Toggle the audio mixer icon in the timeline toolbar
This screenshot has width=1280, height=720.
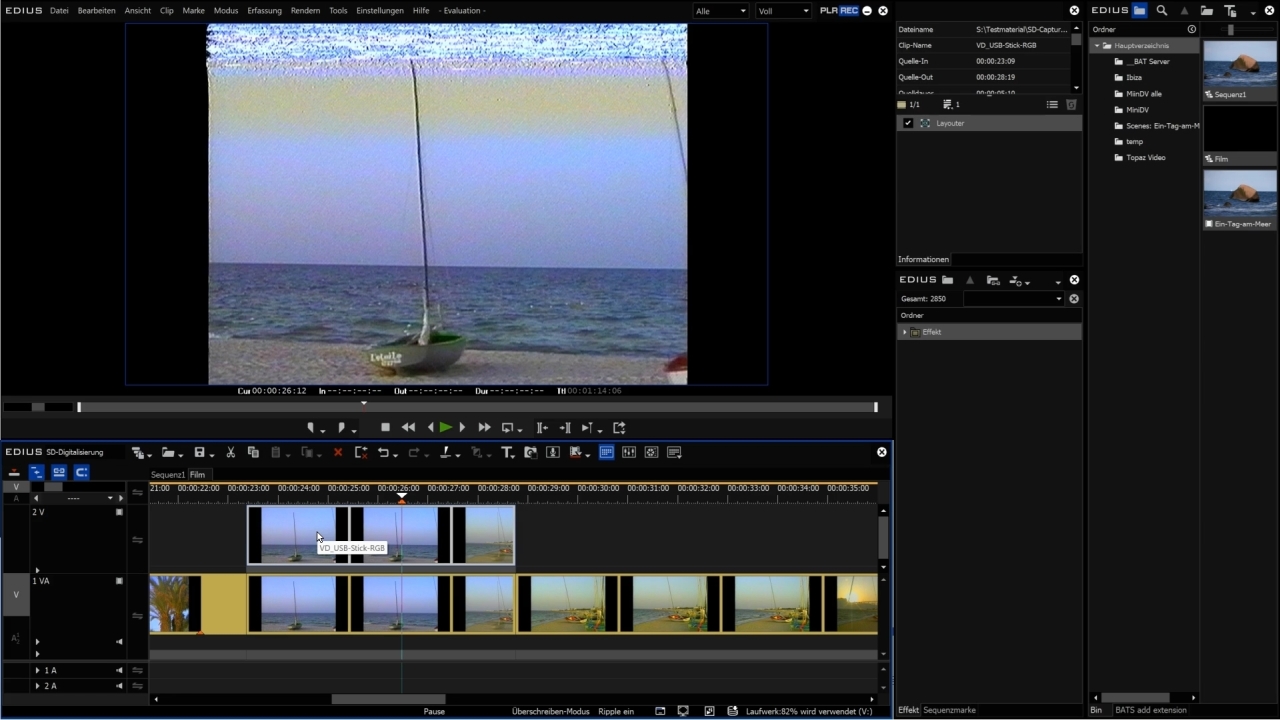[629, 452]
